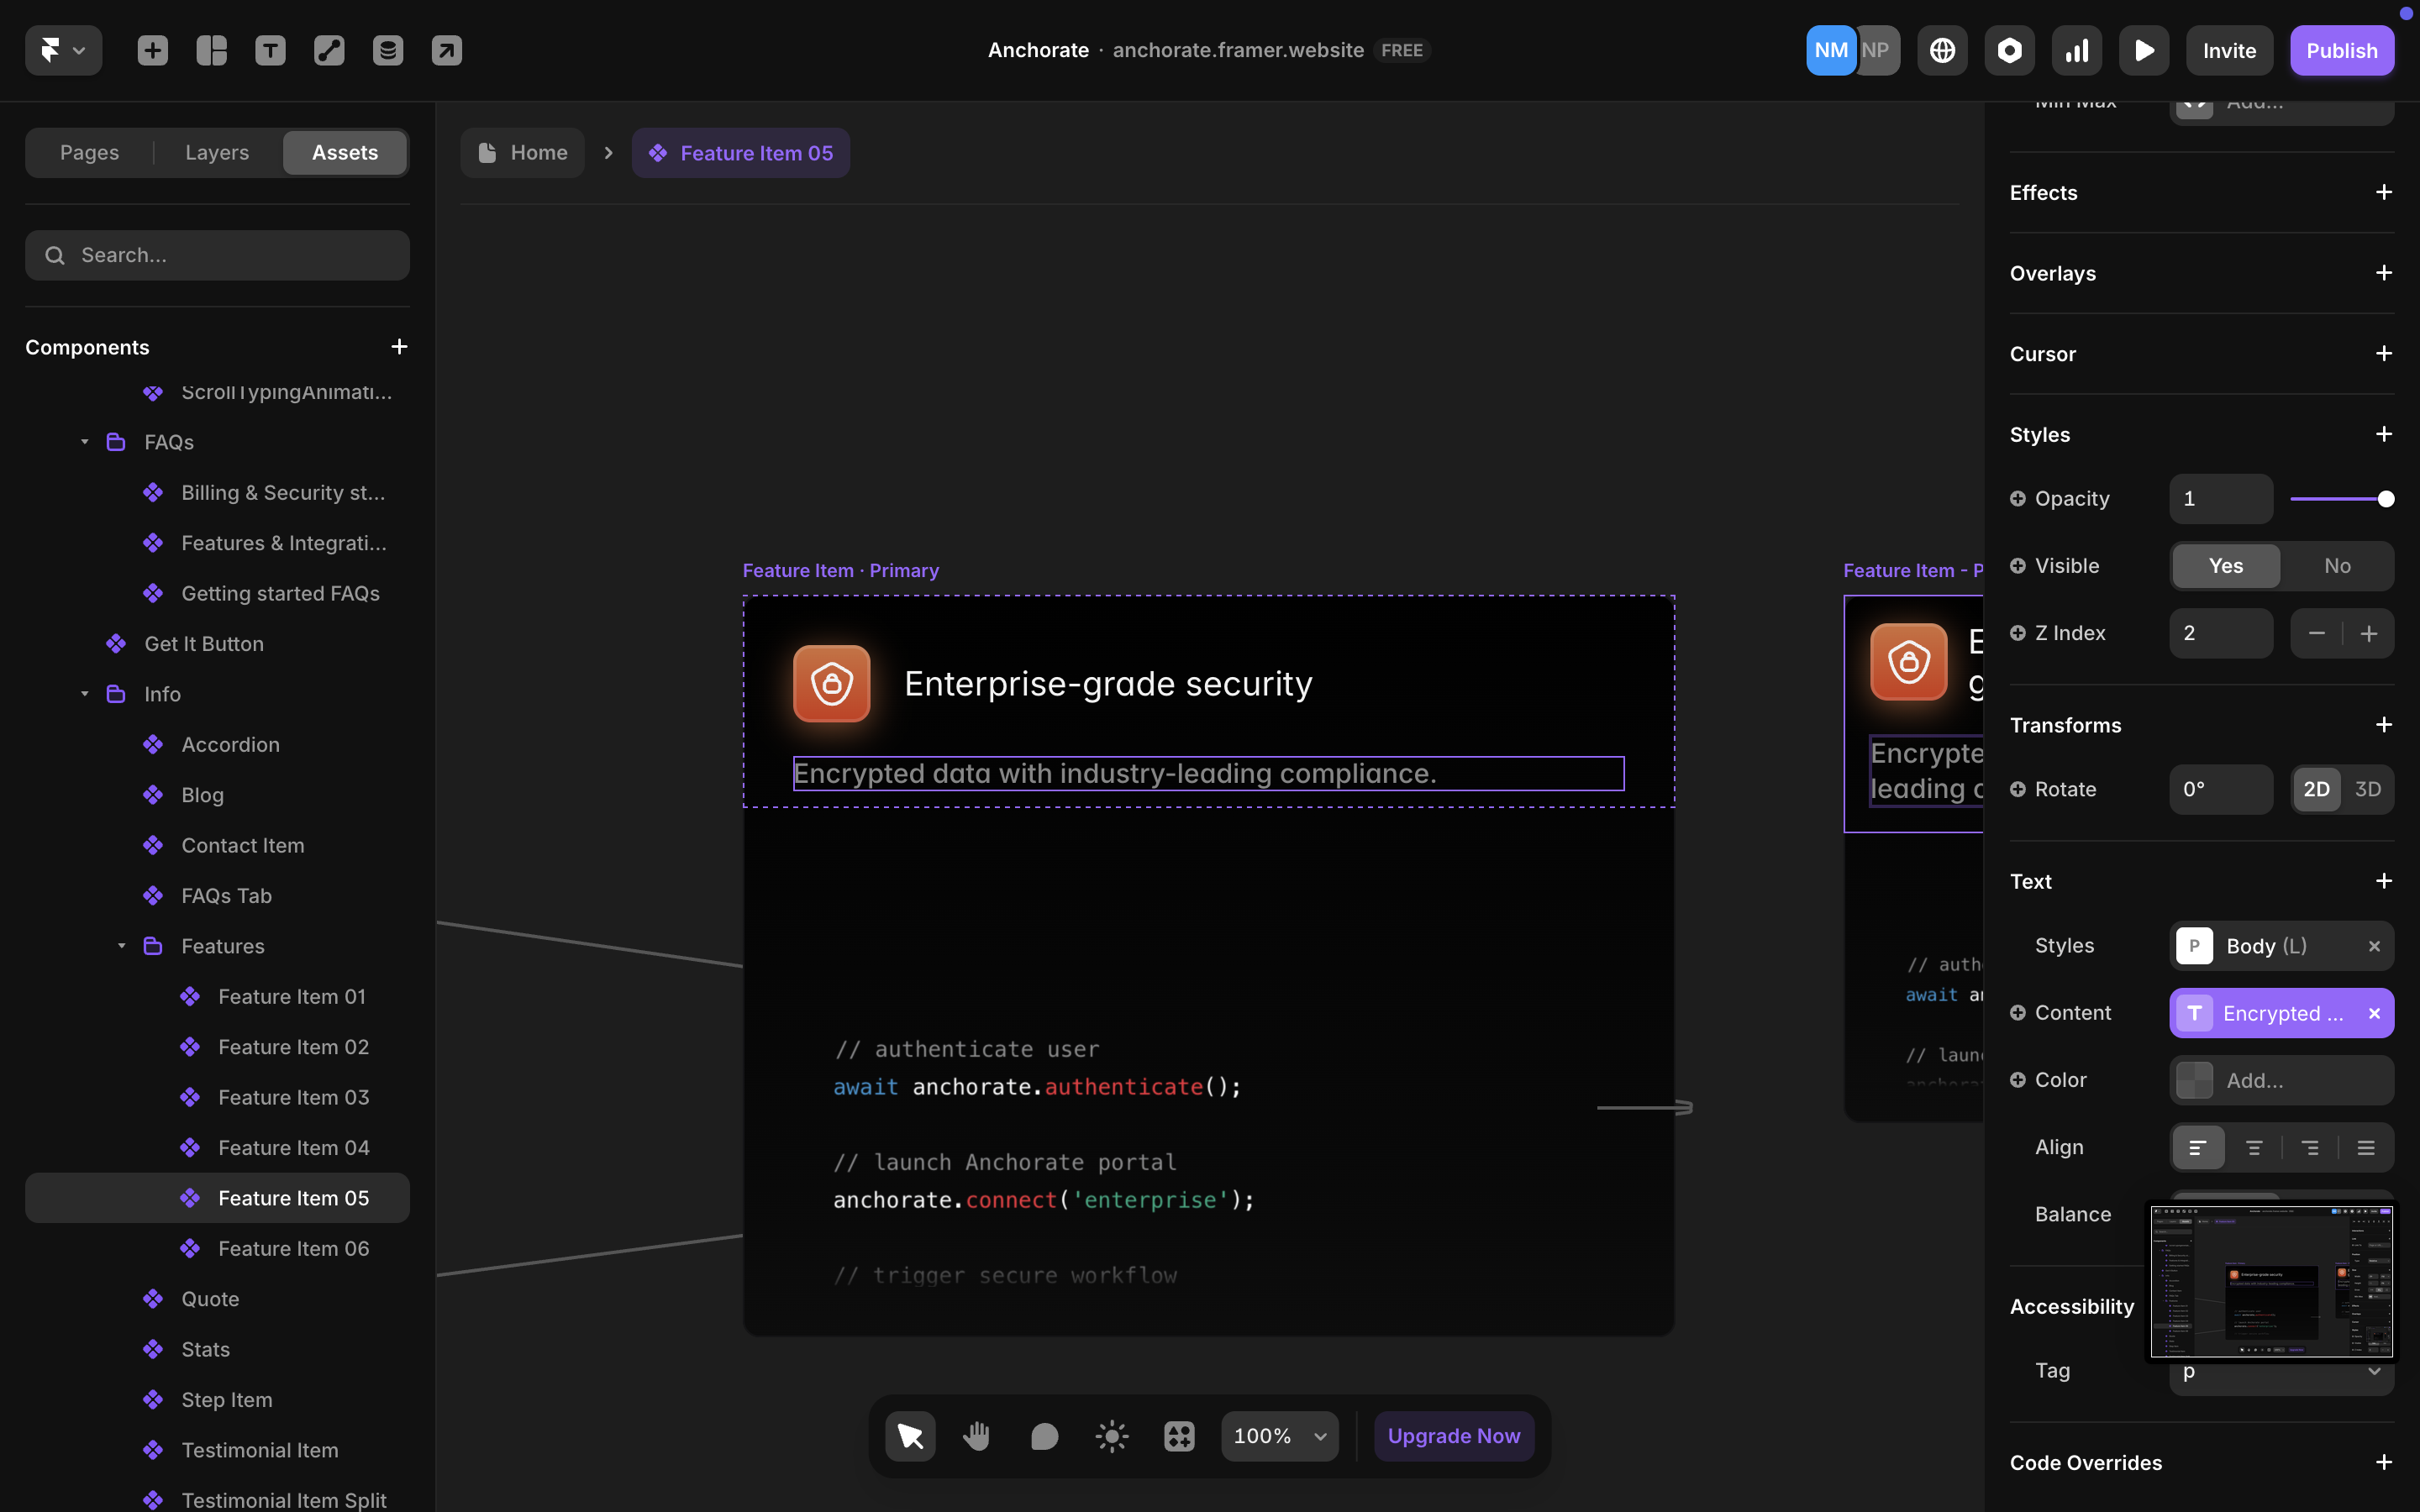Click the Upgrade Now button
Viewport: 2420px width, 1512px height.
pos(1453,1436)
